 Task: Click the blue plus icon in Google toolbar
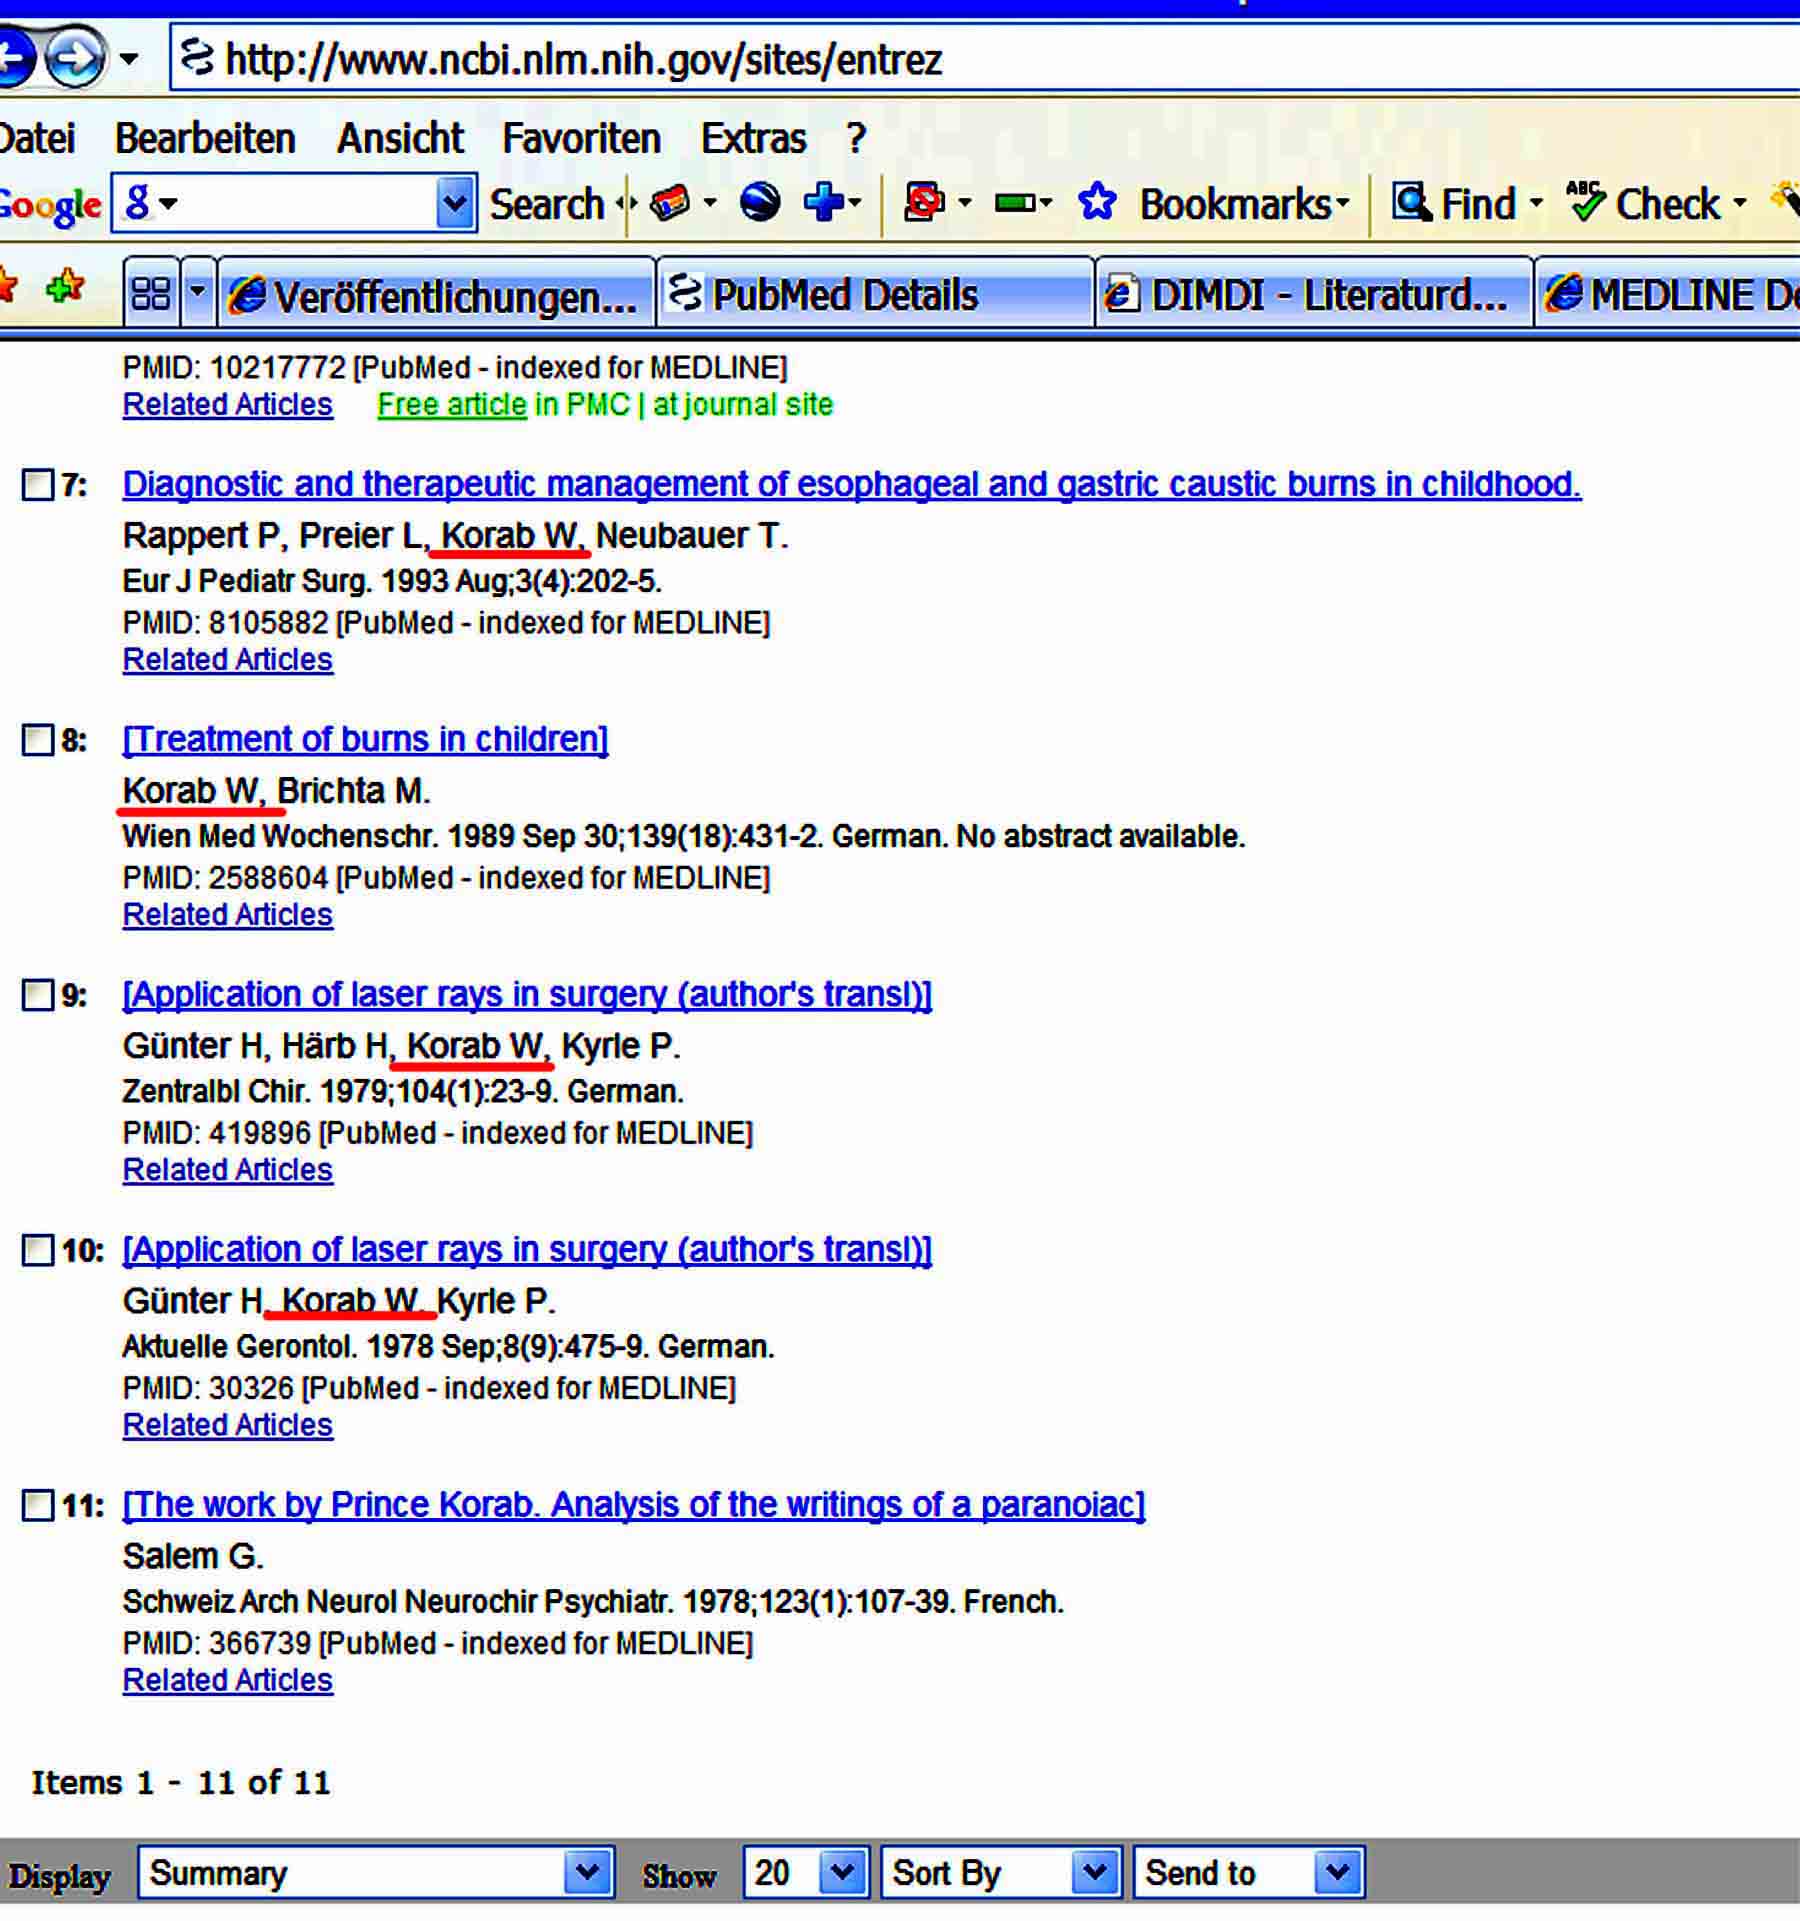tap(822, 203)
